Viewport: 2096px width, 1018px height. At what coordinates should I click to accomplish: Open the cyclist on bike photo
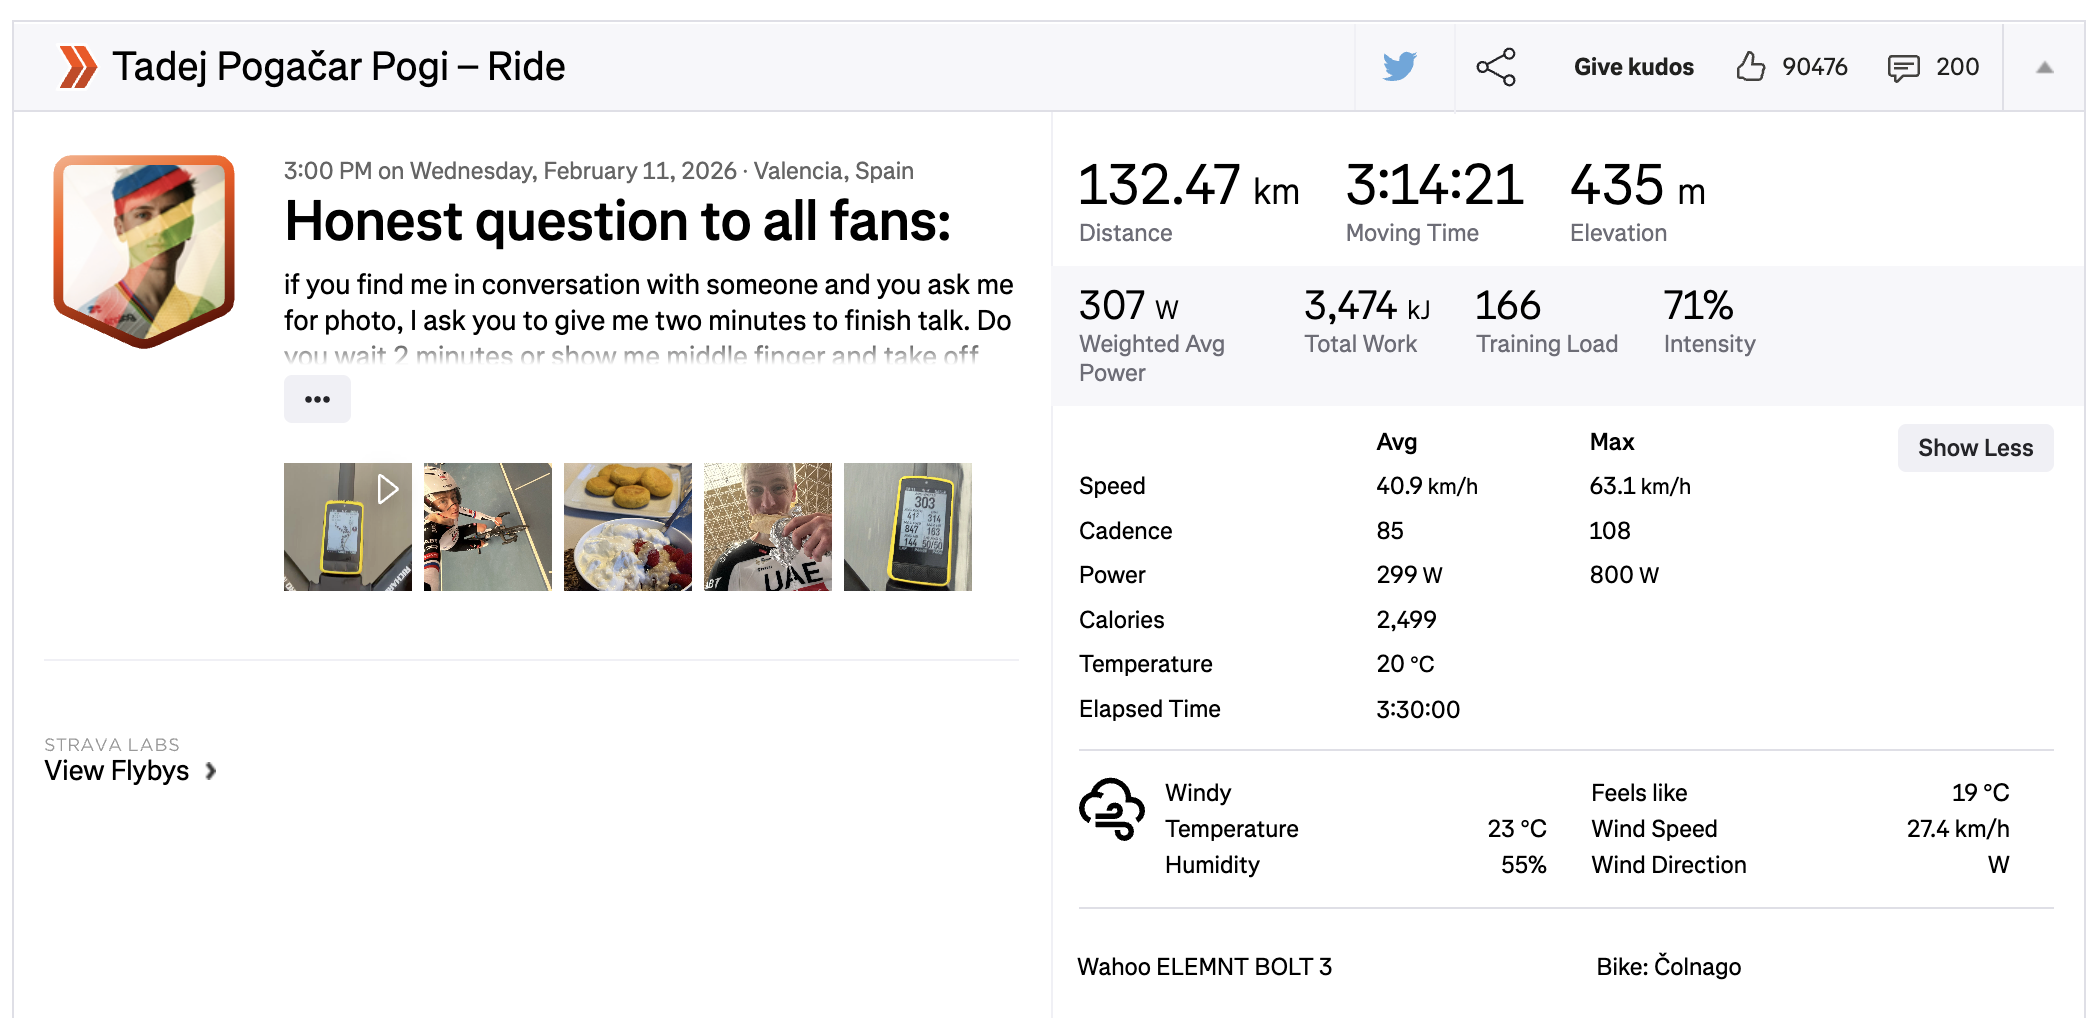488,527
